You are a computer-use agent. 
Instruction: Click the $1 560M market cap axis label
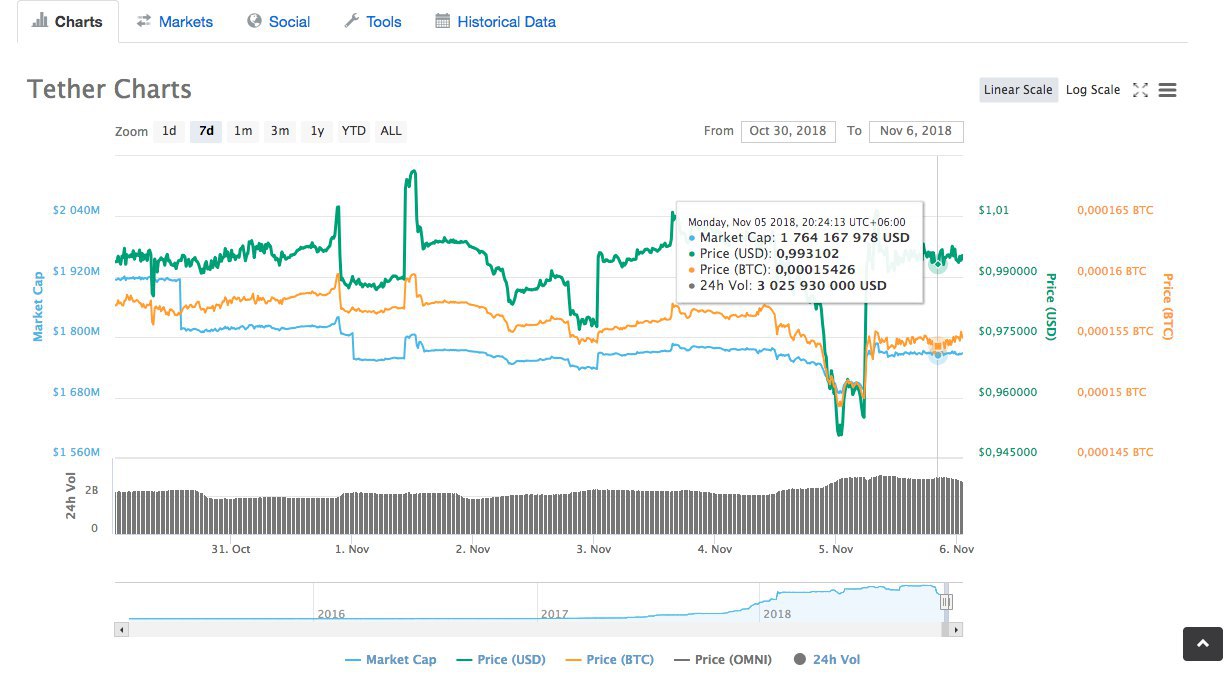point(77,453)
